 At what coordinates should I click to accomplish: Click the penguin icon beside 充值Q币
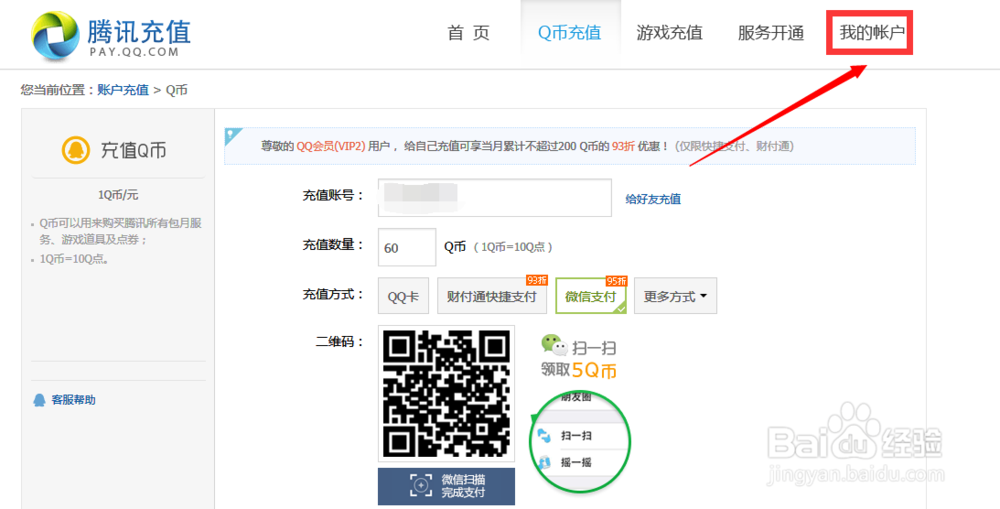click(x=75, y=151)
